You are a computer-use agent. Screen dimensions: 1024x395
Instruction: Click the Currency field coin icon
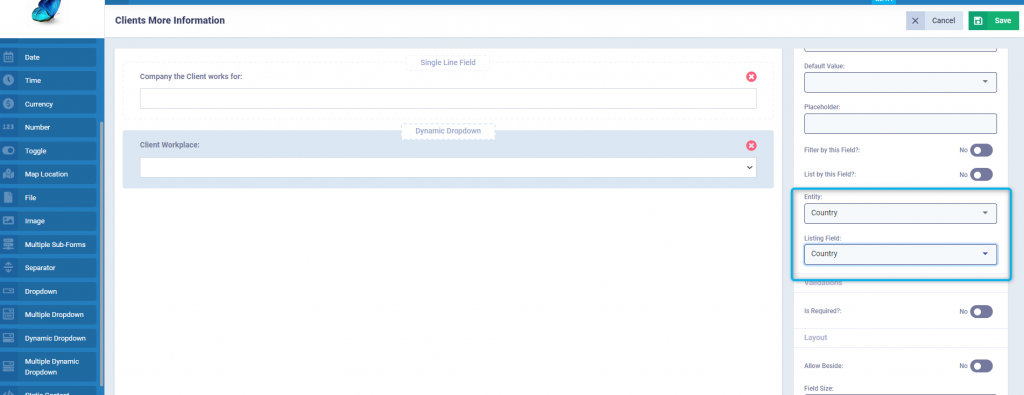point(8,104)
